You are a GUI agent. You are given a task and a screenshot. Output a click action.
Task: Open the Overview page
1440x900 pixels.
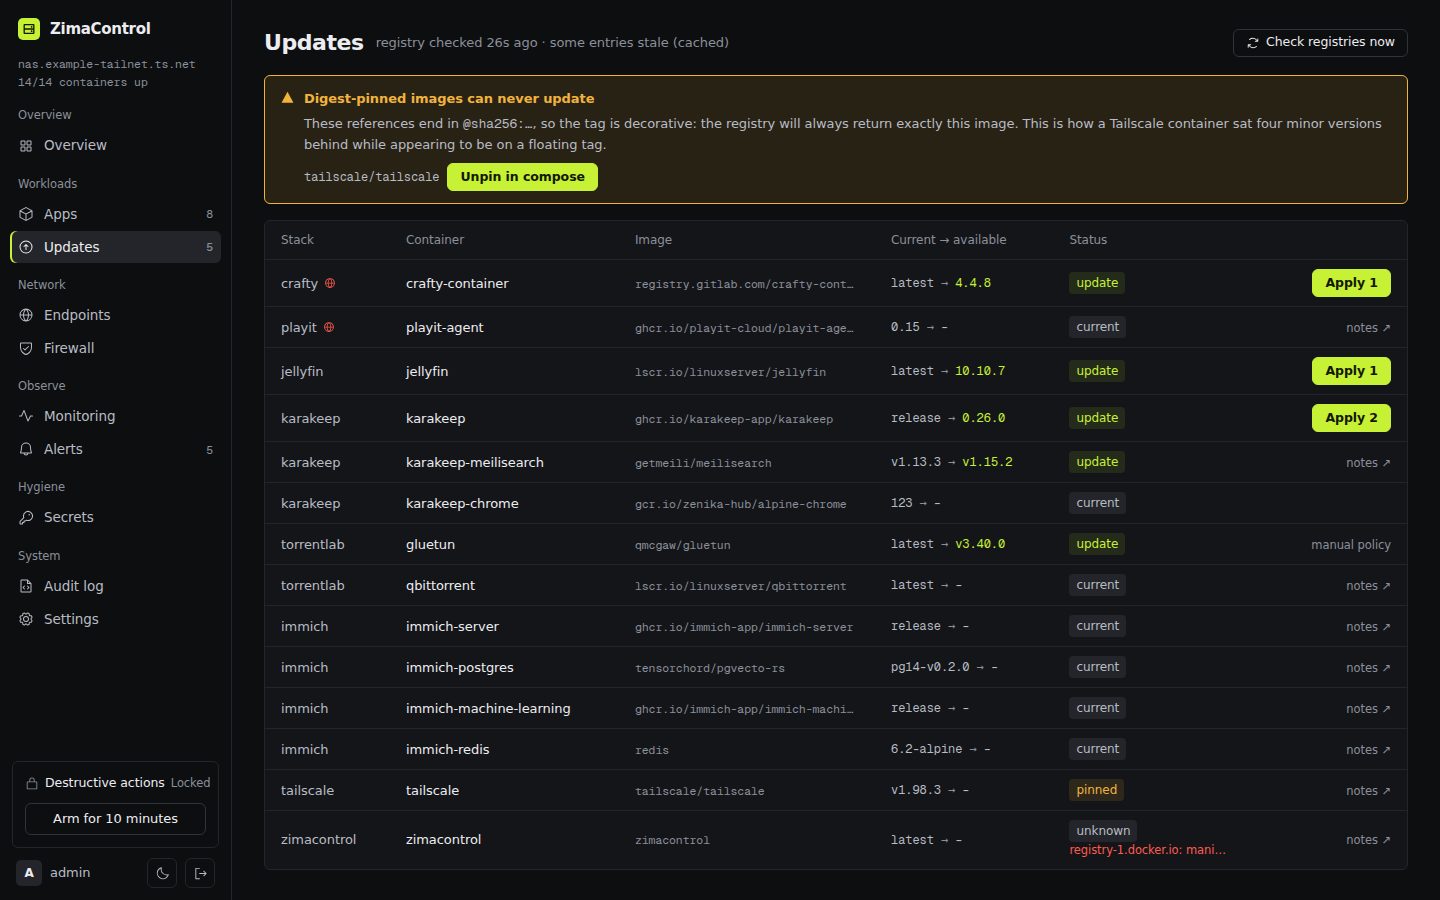click(x=115, y=146)
